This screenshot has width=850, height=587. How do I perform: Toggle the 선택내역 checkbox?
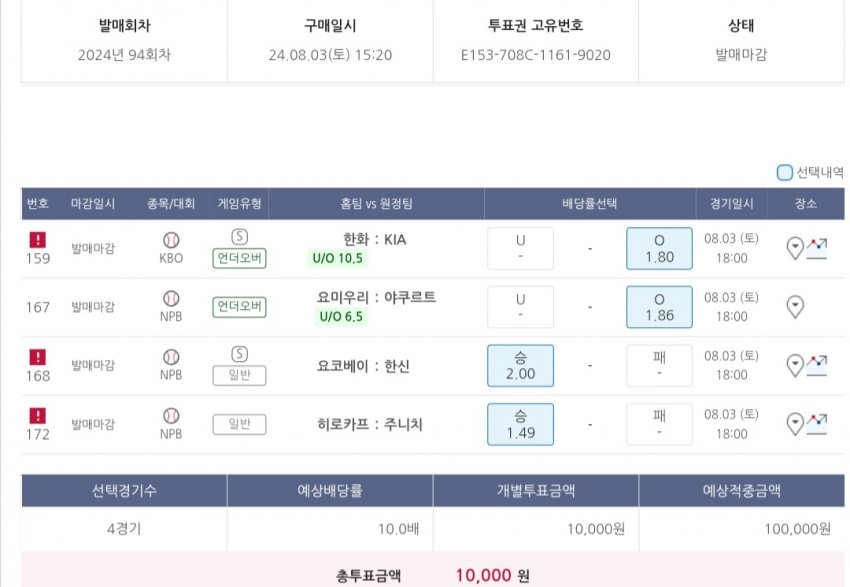(785, 172)
